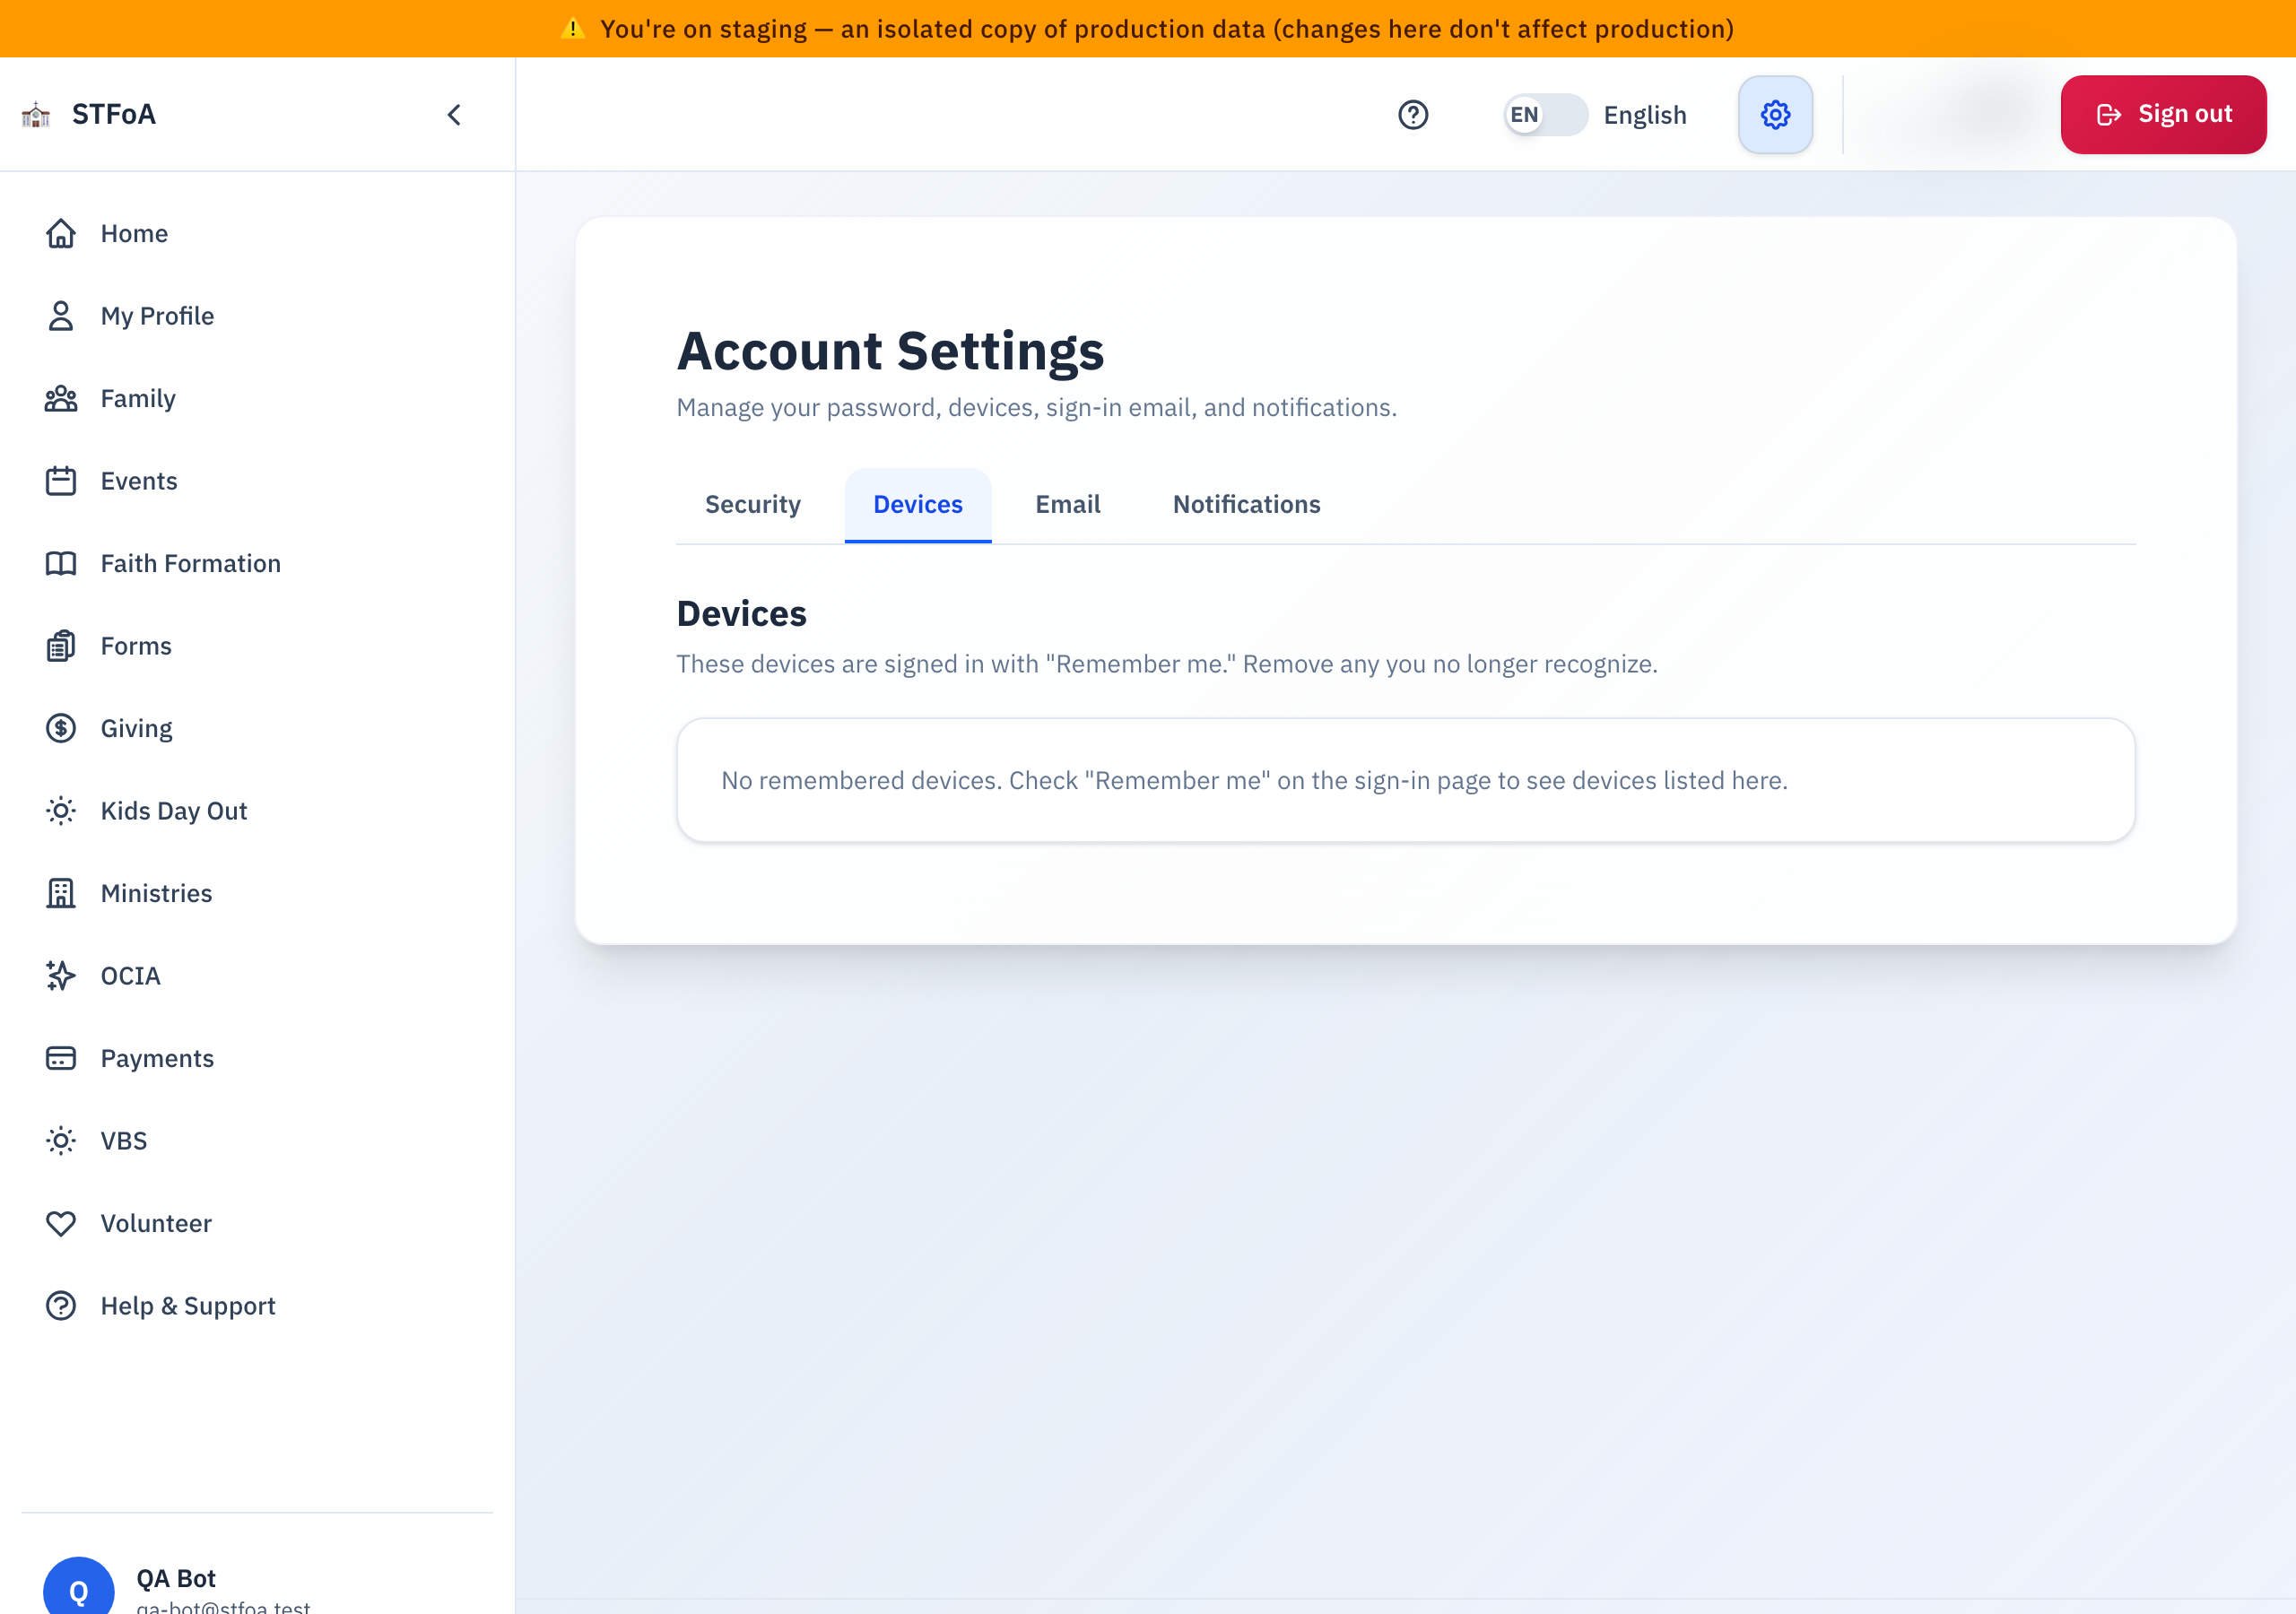This screenshot has height=1614, width=2296.
Task: Click the Sign out button
Action: pos(2163,115)
